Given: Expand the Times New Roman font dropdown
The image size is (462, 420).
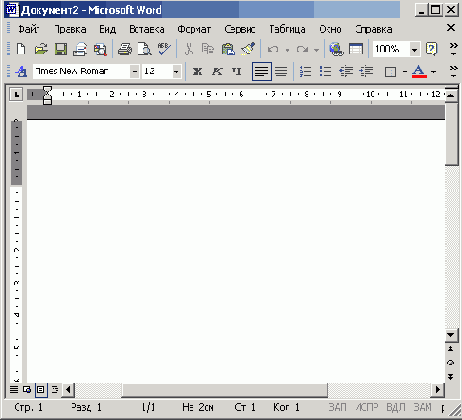Looking at the screenshot, I should (135, 71).
